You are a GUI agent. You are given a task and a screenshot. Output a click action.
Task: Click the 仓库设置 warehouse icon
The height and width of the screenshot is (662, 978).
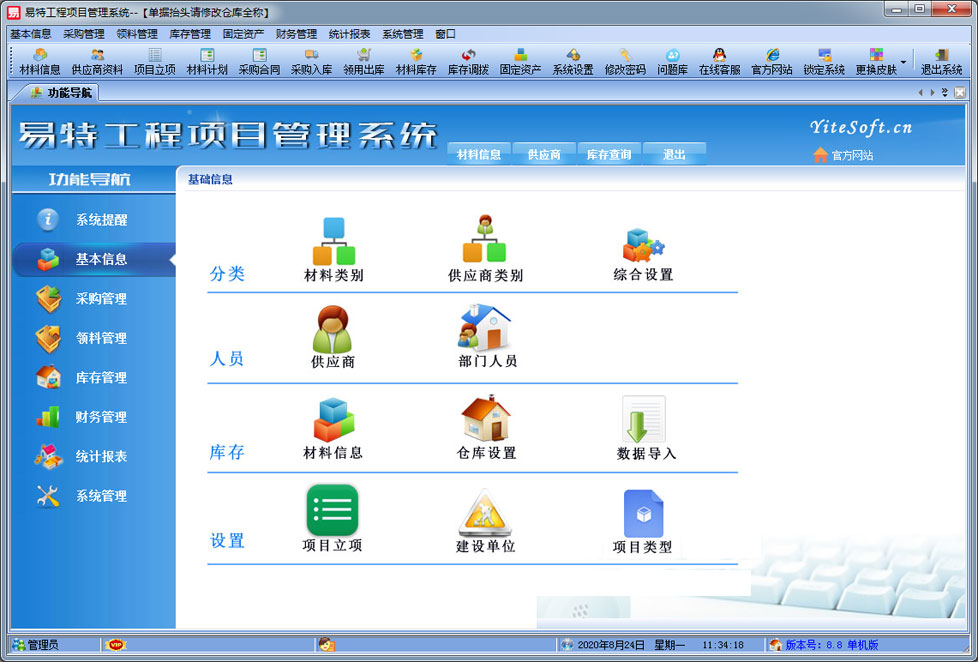(486, 419)
